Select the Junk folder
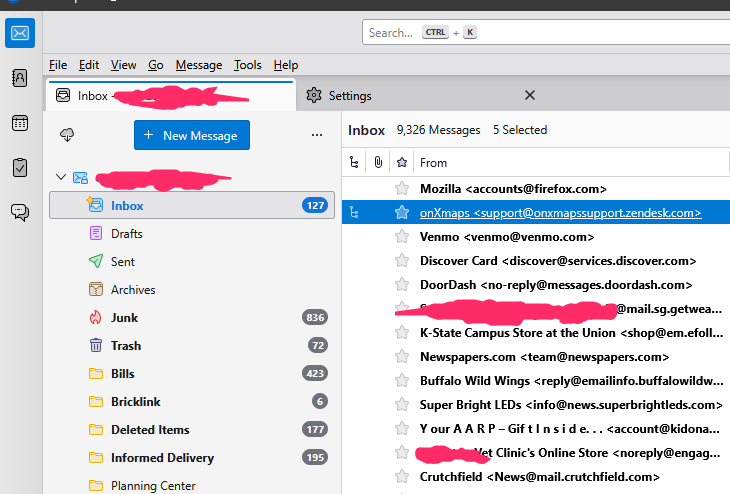730x494 pixels. tap(192, 318)
